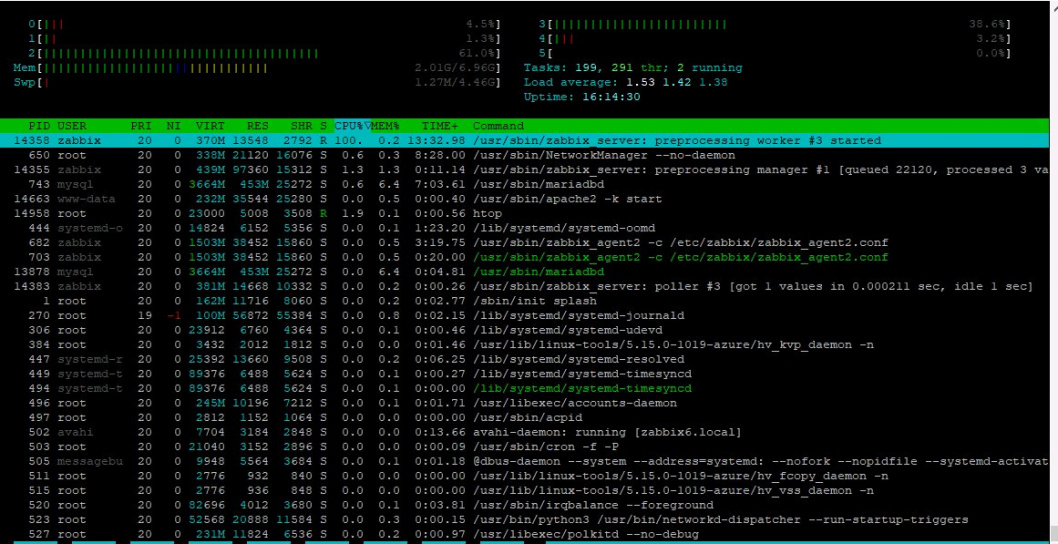Select the systemd-journald process row
Screen dimensions: 1058x544
coord(525,316)
